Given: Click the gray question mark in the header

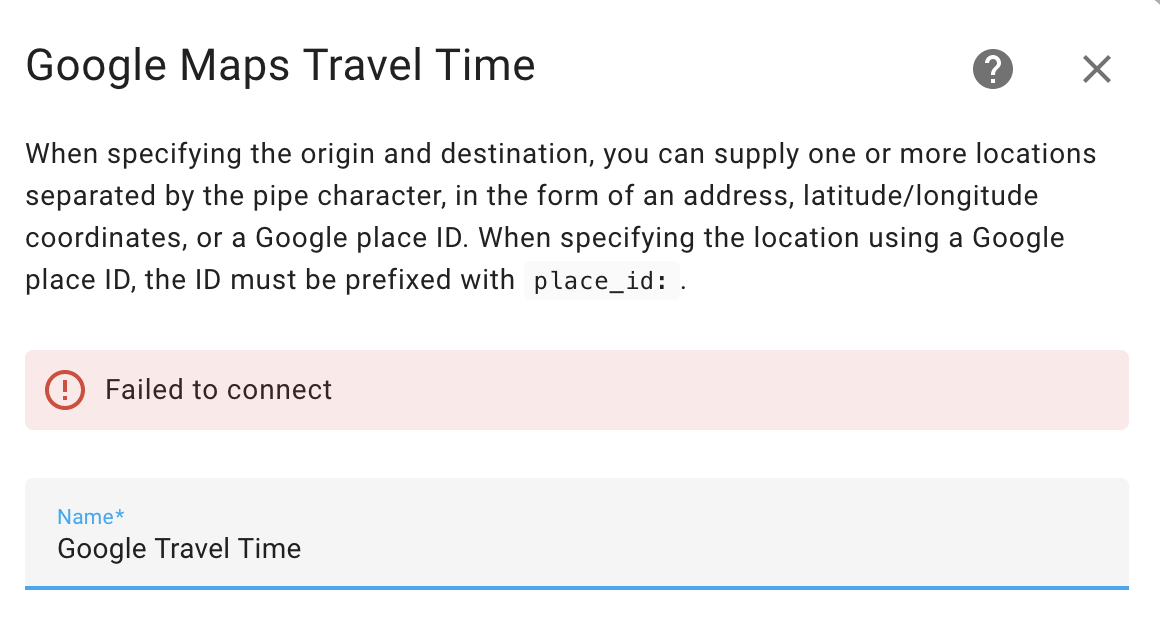Looking at the screenshot, I should 993,69.
